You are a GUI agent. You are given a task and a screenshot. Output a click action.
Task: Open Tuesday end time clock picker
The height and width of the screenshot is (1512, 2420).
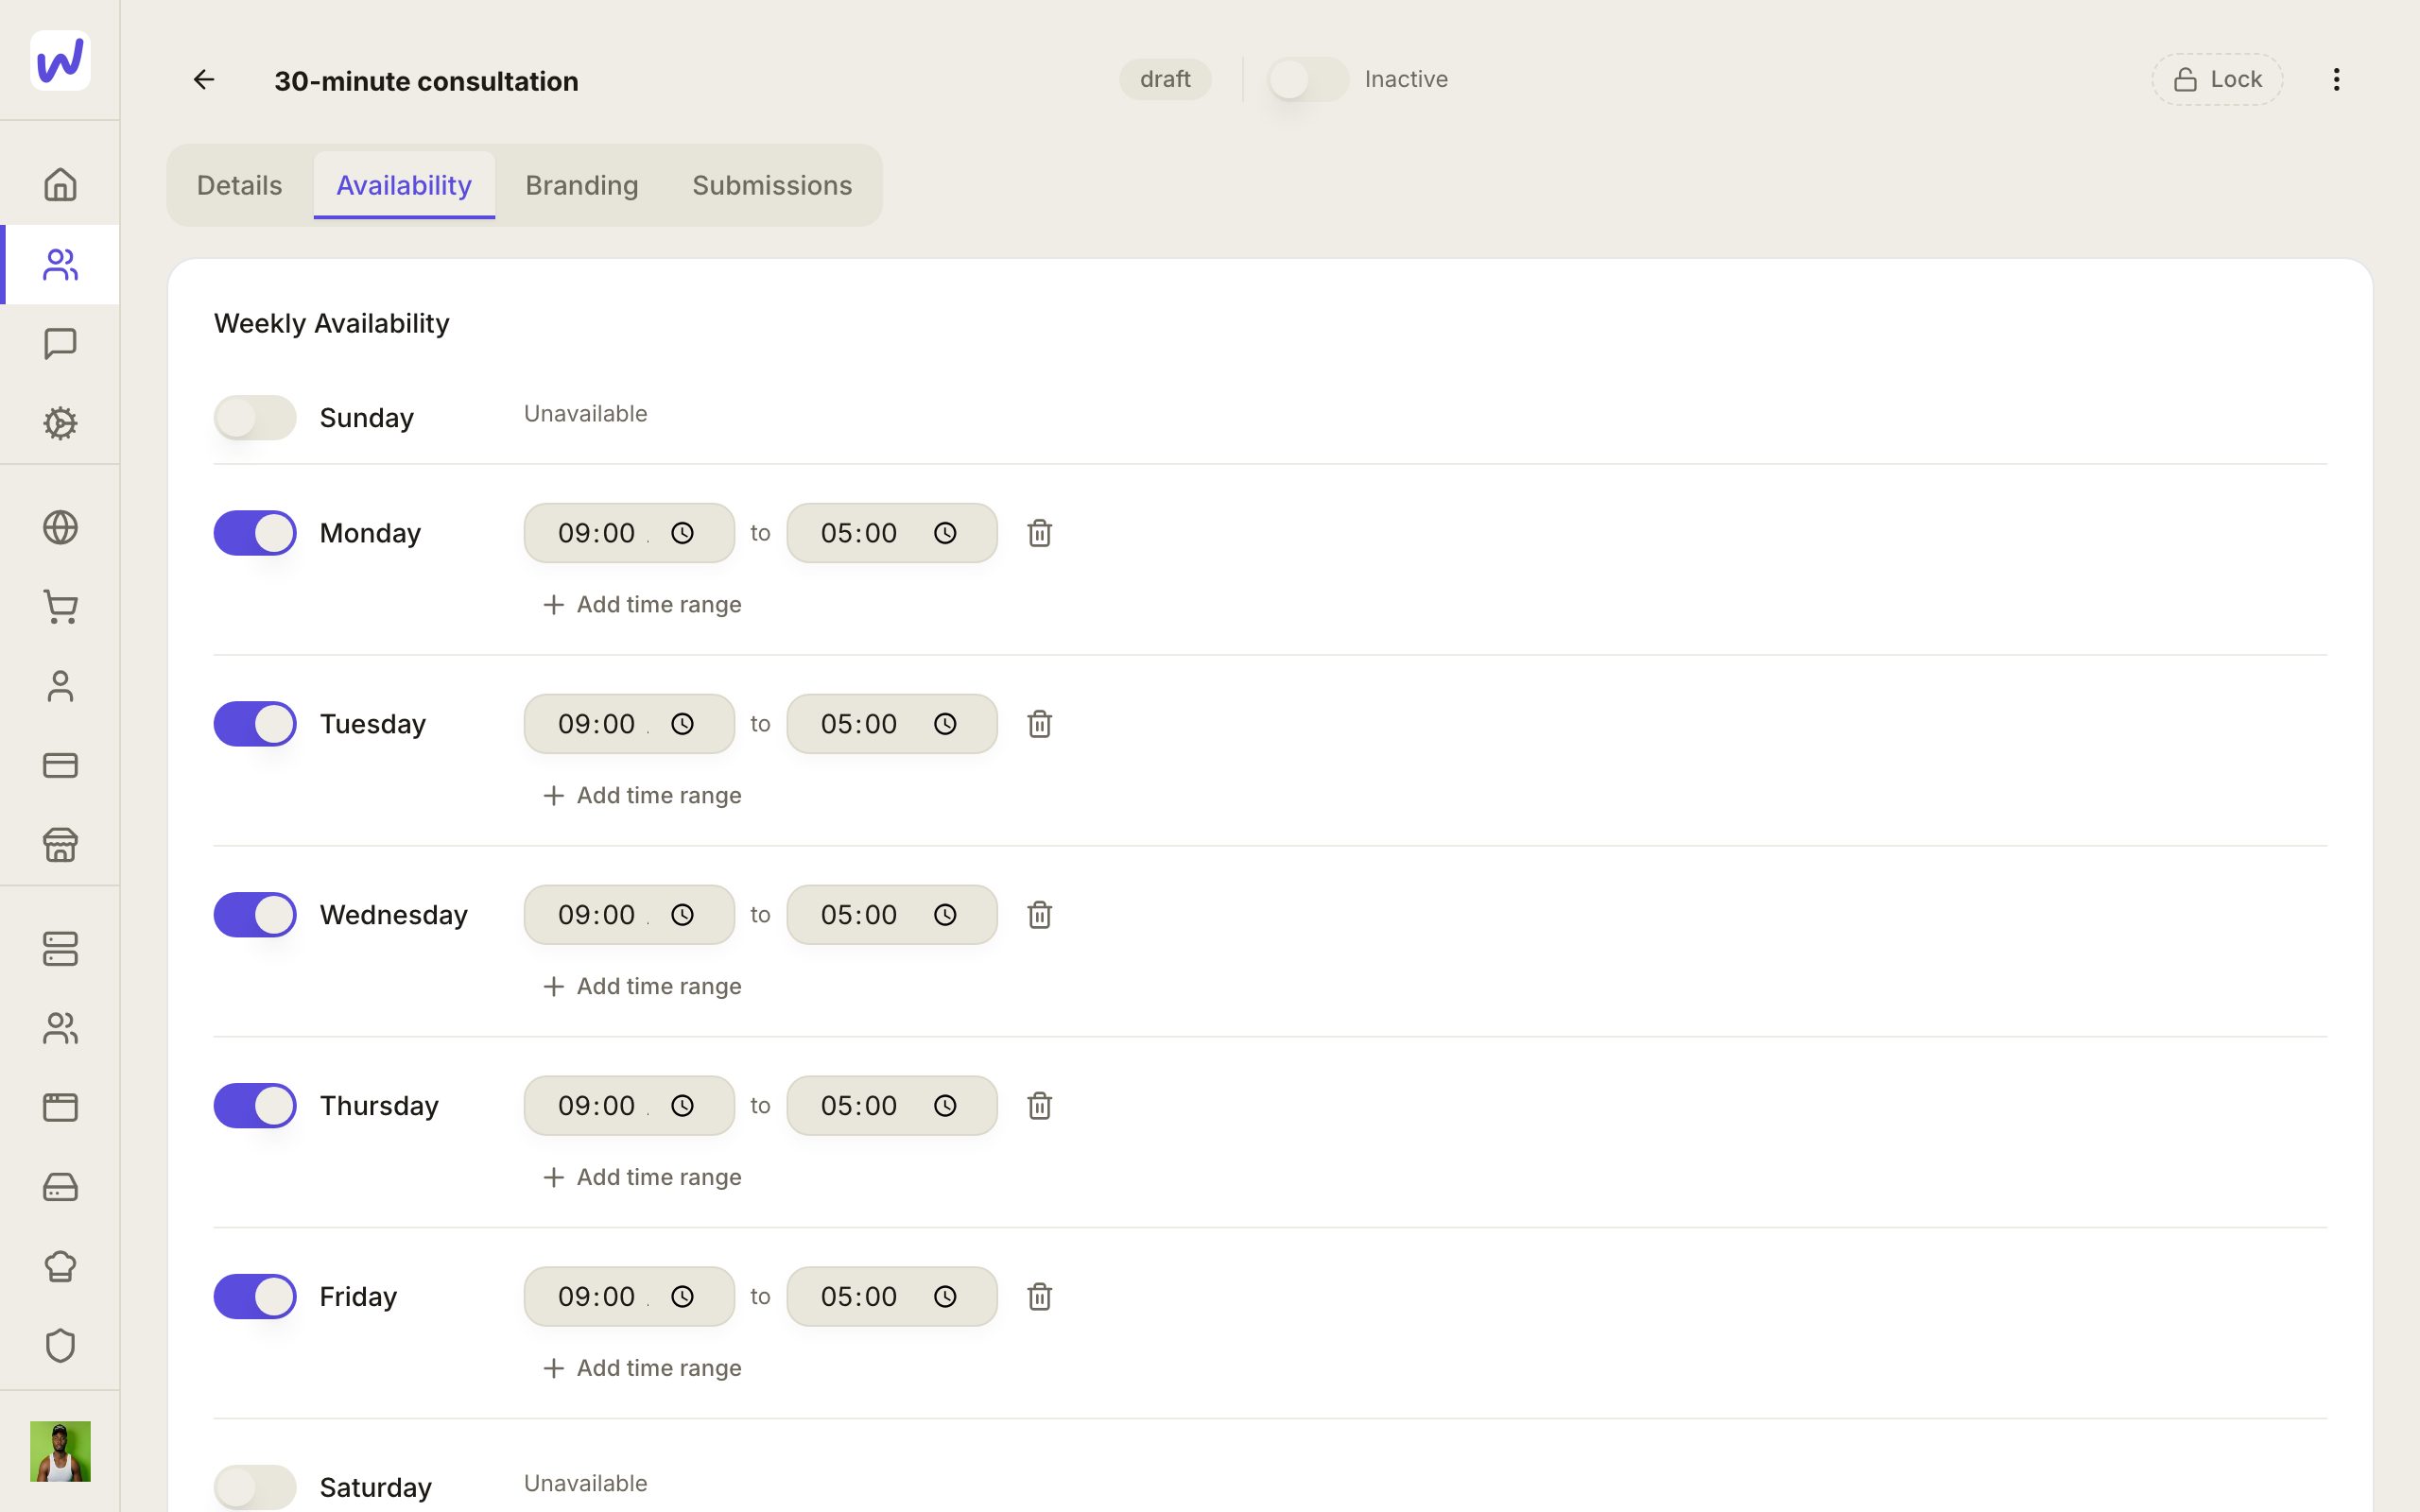(x=945, y=724)
